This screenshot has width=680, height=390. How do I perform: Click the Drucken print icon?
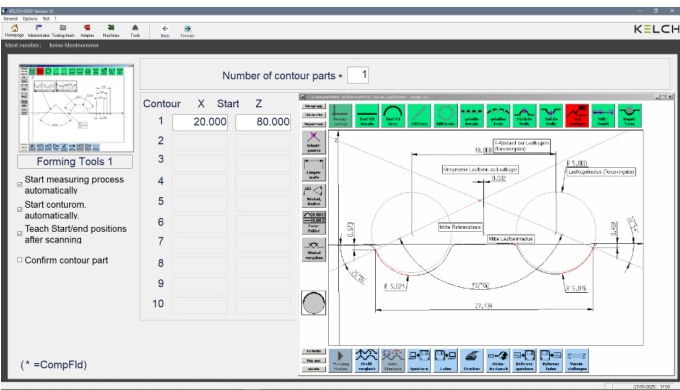click(x=472, y=360)
